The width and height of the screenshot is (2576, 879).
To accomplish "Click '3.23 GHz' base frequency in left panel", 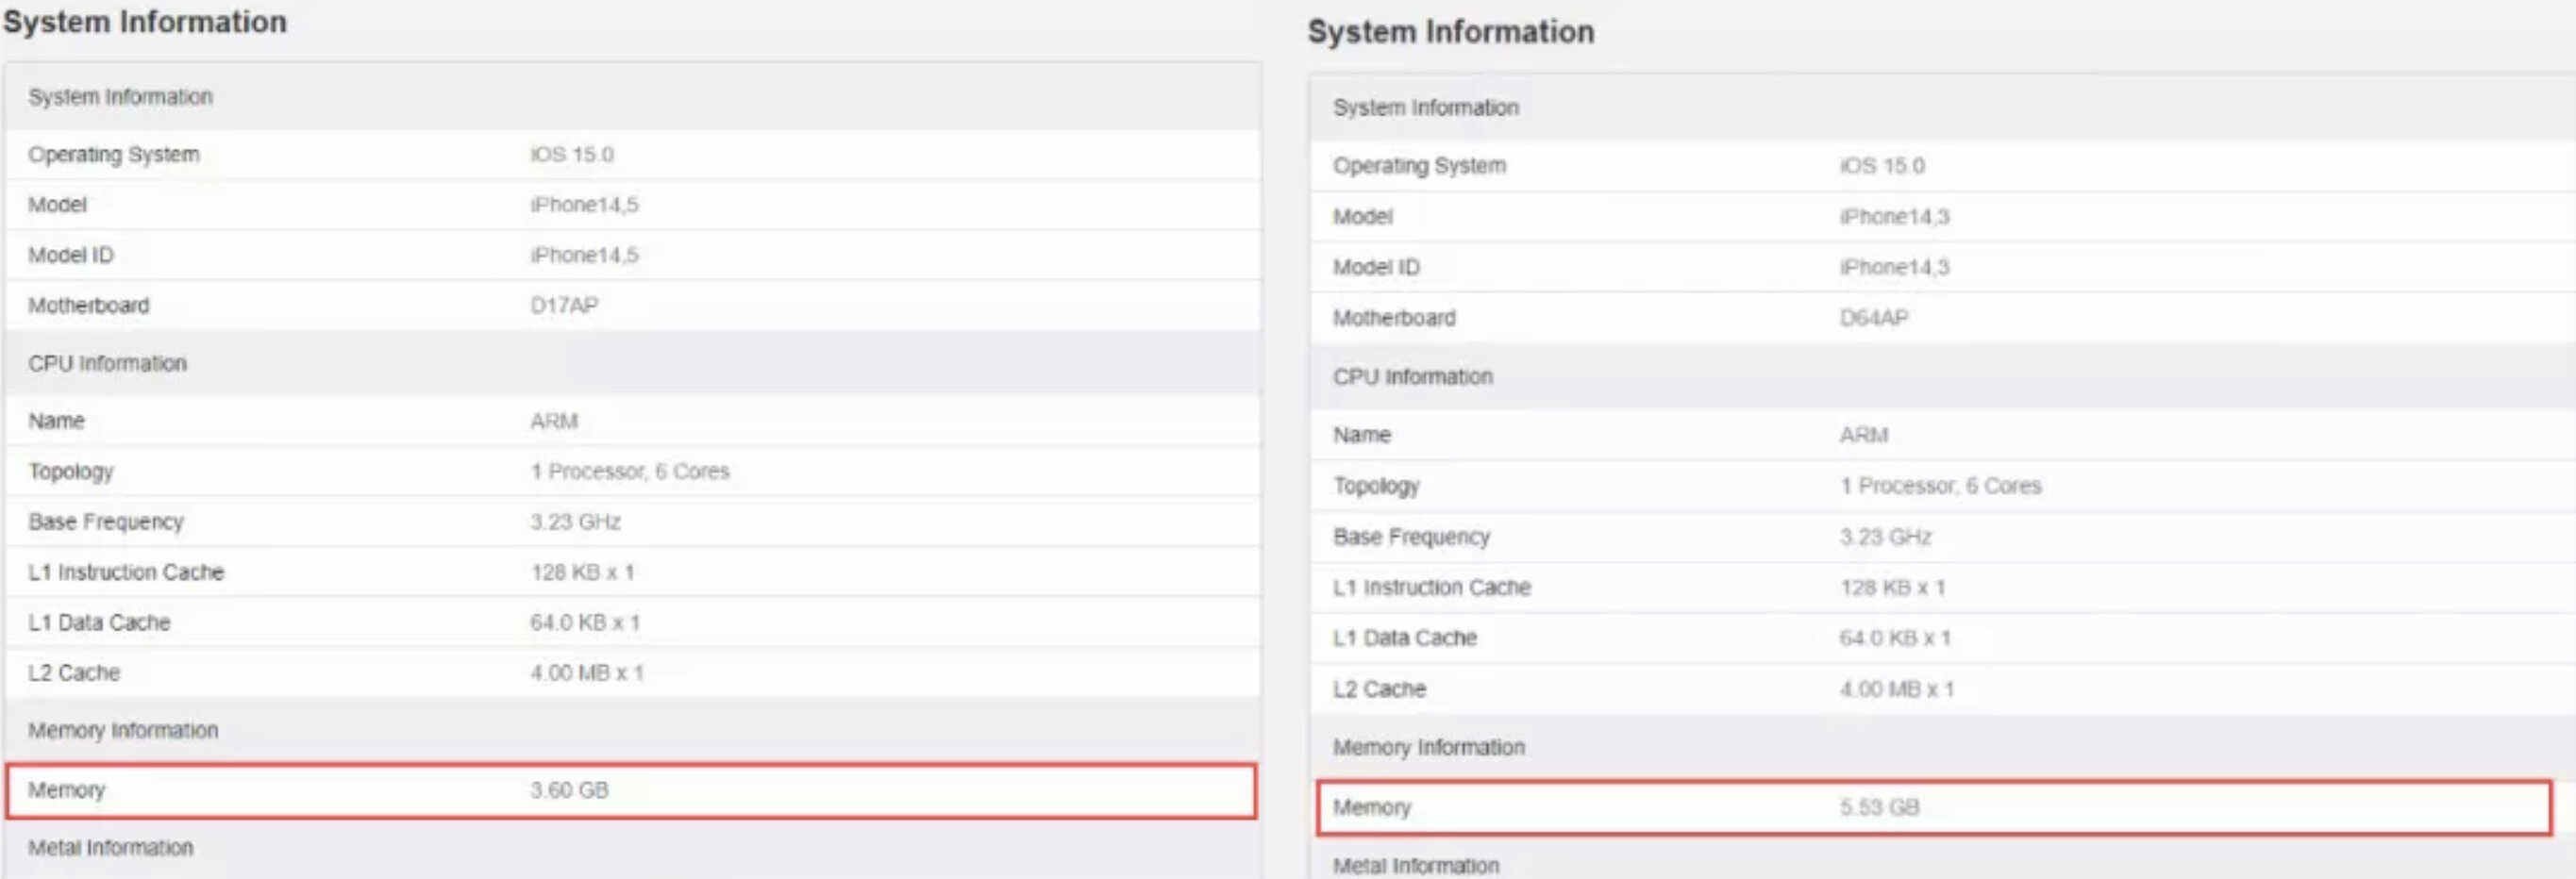I will (575, 522).
